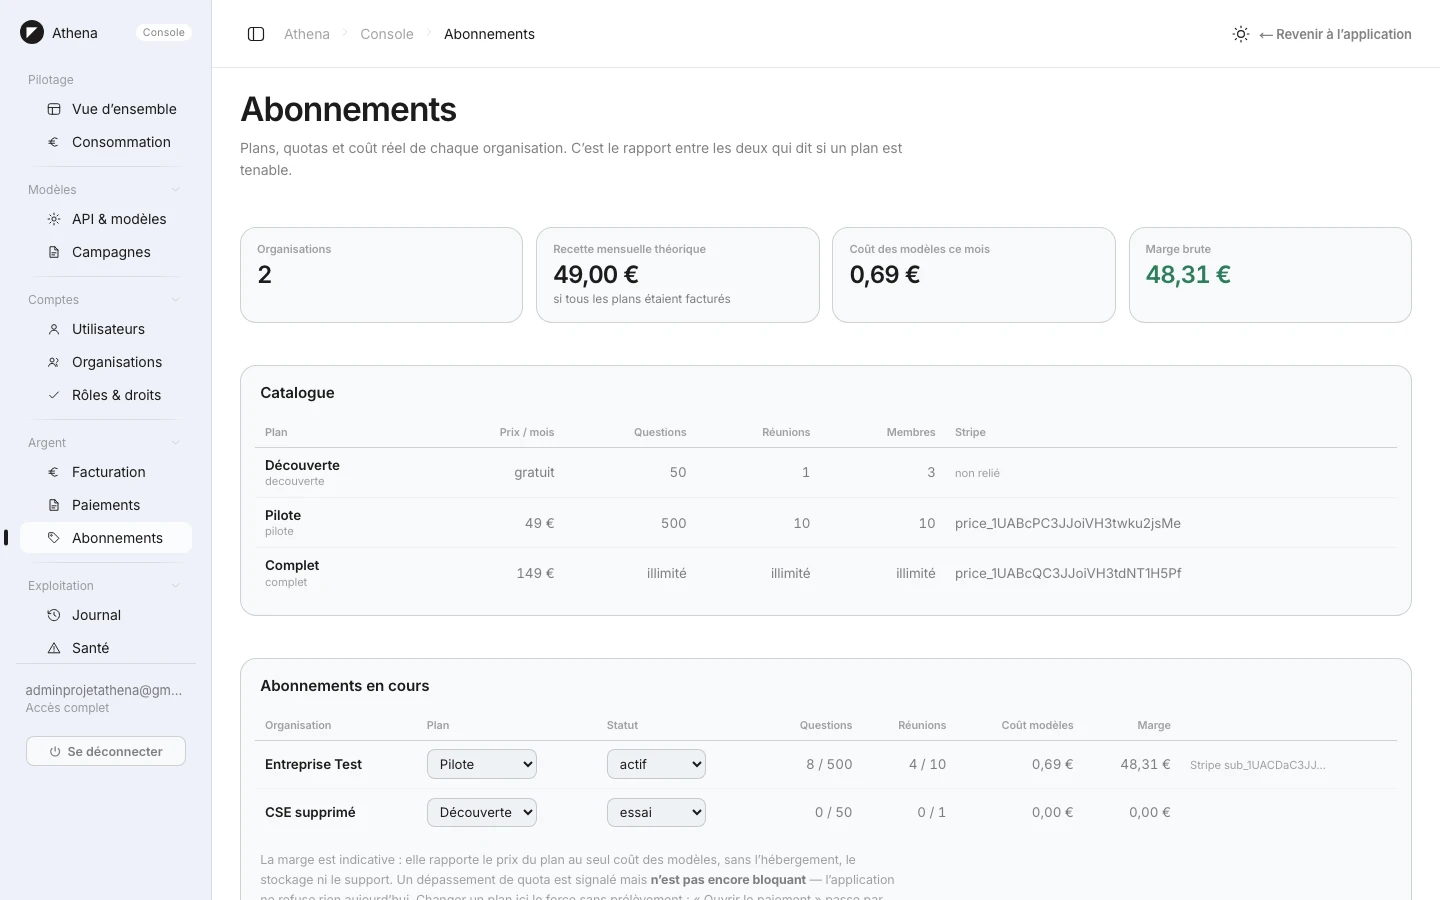Viewport: 1440px width, 900px height.
Task: Click the Journal history icon
Action: [54, 615]
